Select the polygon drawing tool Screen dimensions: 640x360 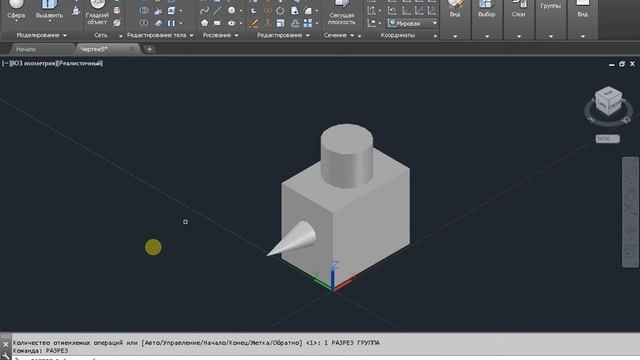click(204, 23)
